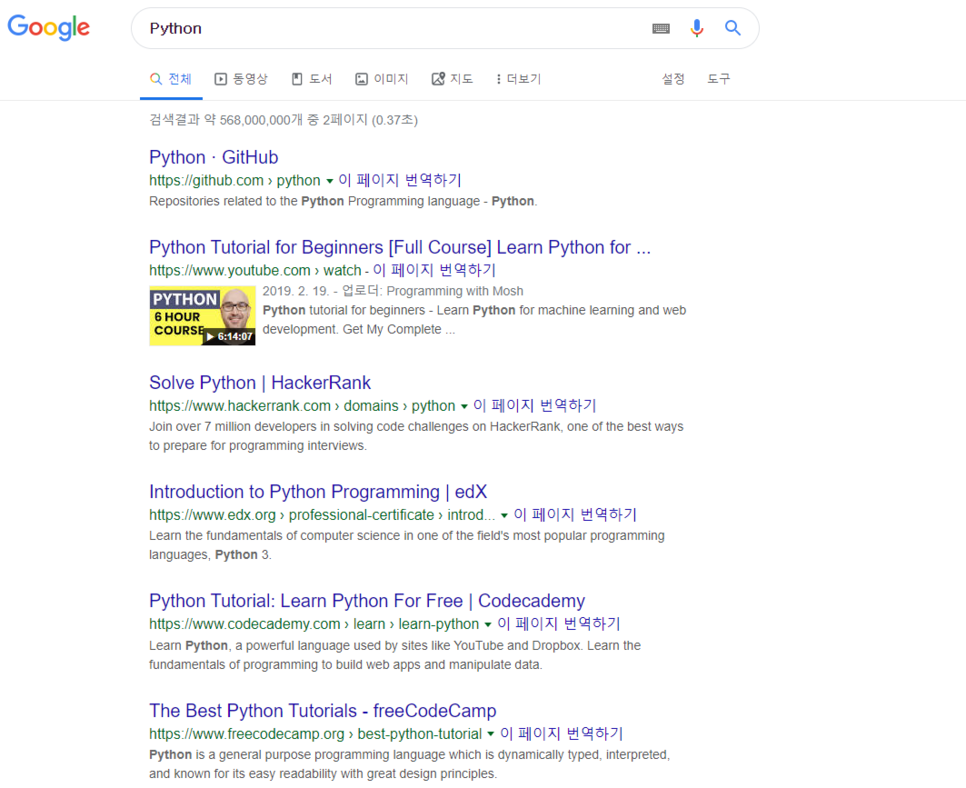Click the Google logo
This screenshot has height=788, width=966.
pyautogui.click(x=49, y=28)
